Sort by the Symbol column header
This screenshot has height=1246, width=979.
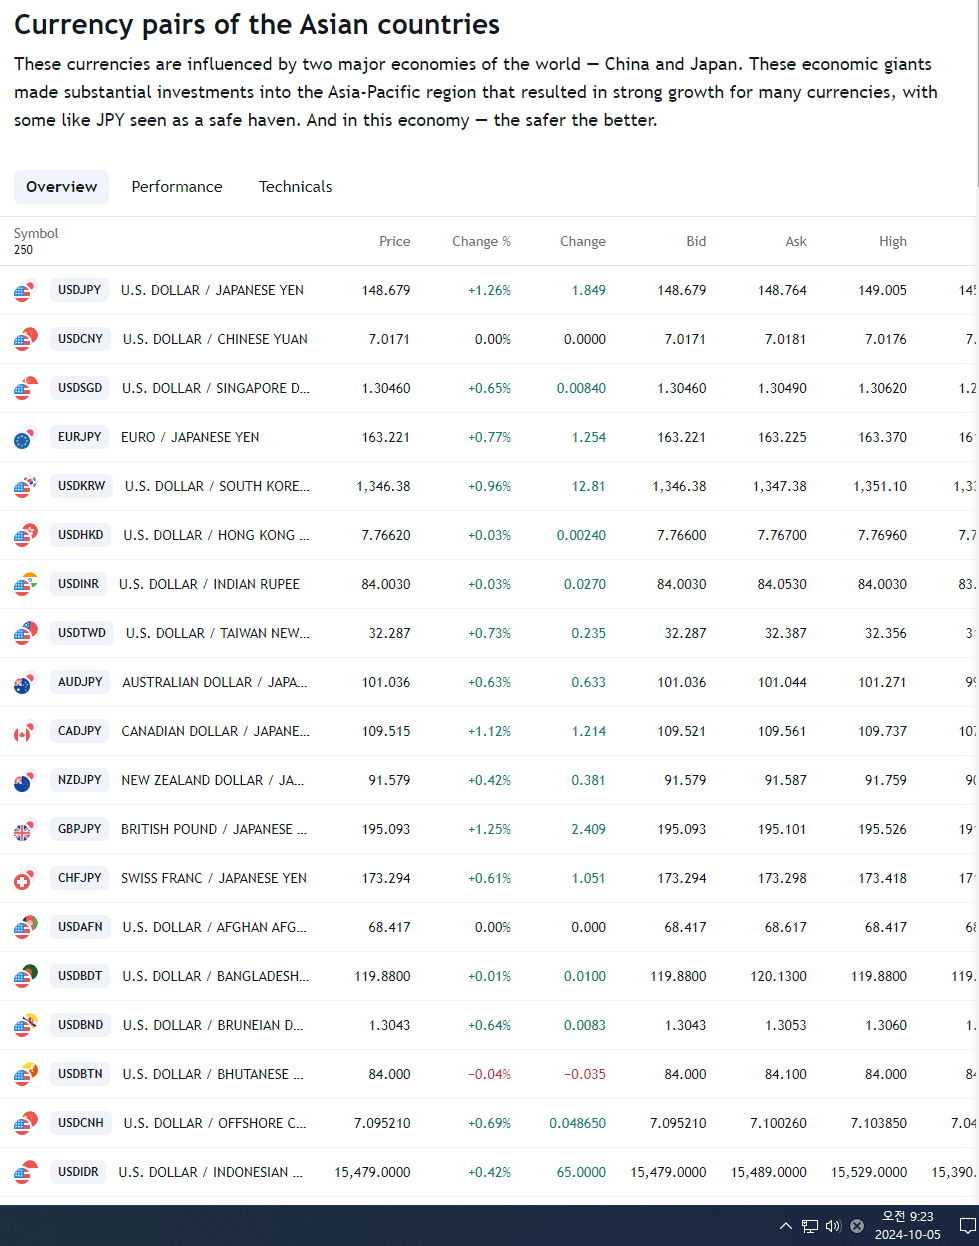point(36,233)
